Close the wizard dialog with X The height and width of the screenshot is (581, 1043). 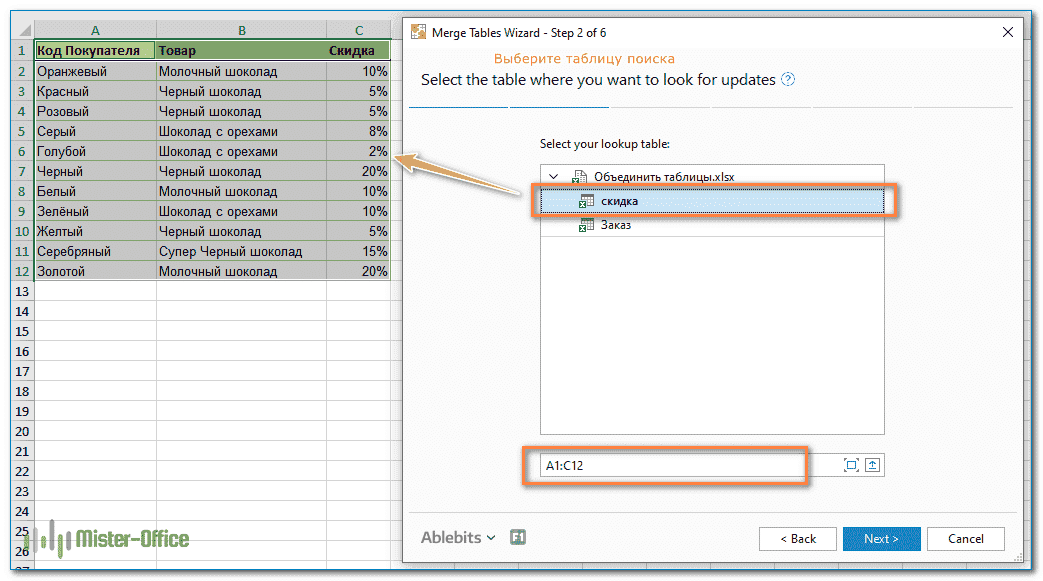[1007, 32]
